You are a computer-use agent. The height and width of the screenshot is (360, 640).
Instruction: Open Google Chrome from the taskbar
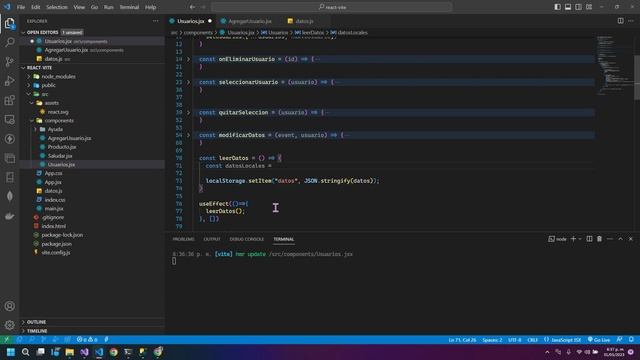click(113, 352)
